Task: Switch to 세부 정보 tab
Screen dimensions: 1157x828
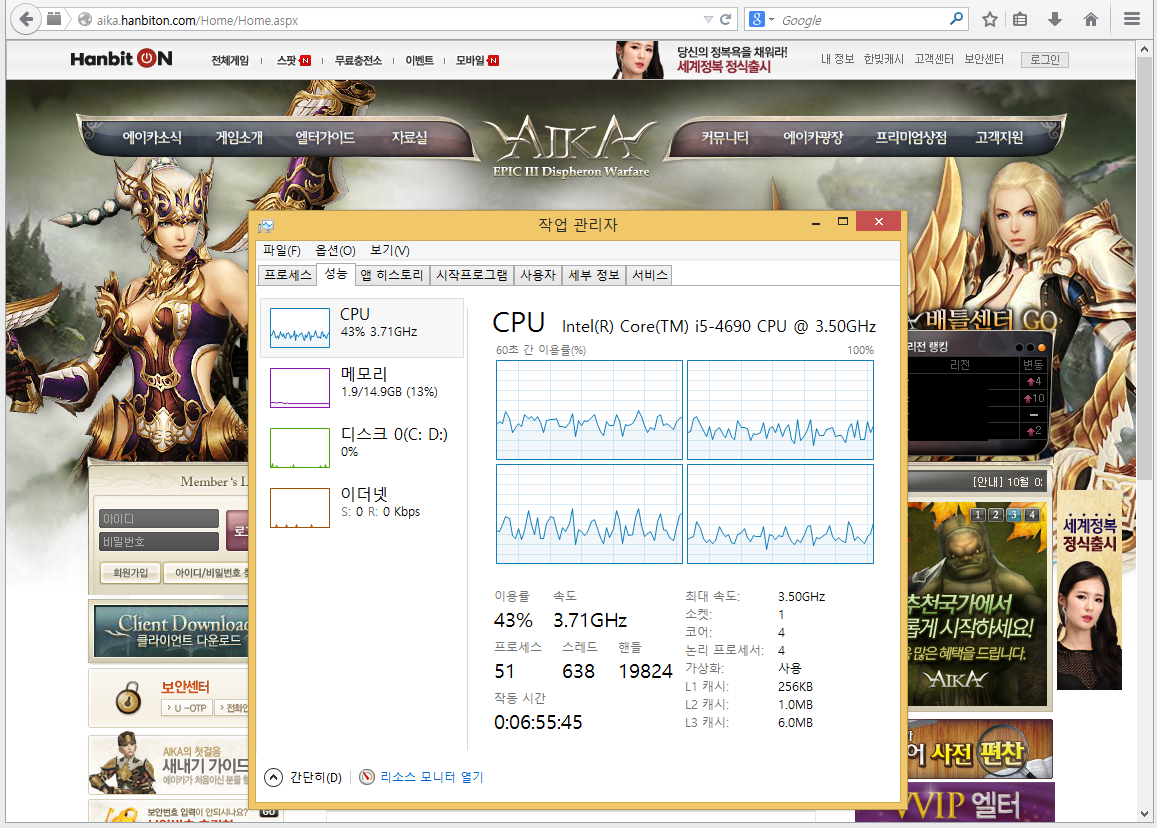Action: [x=594, y=275]
